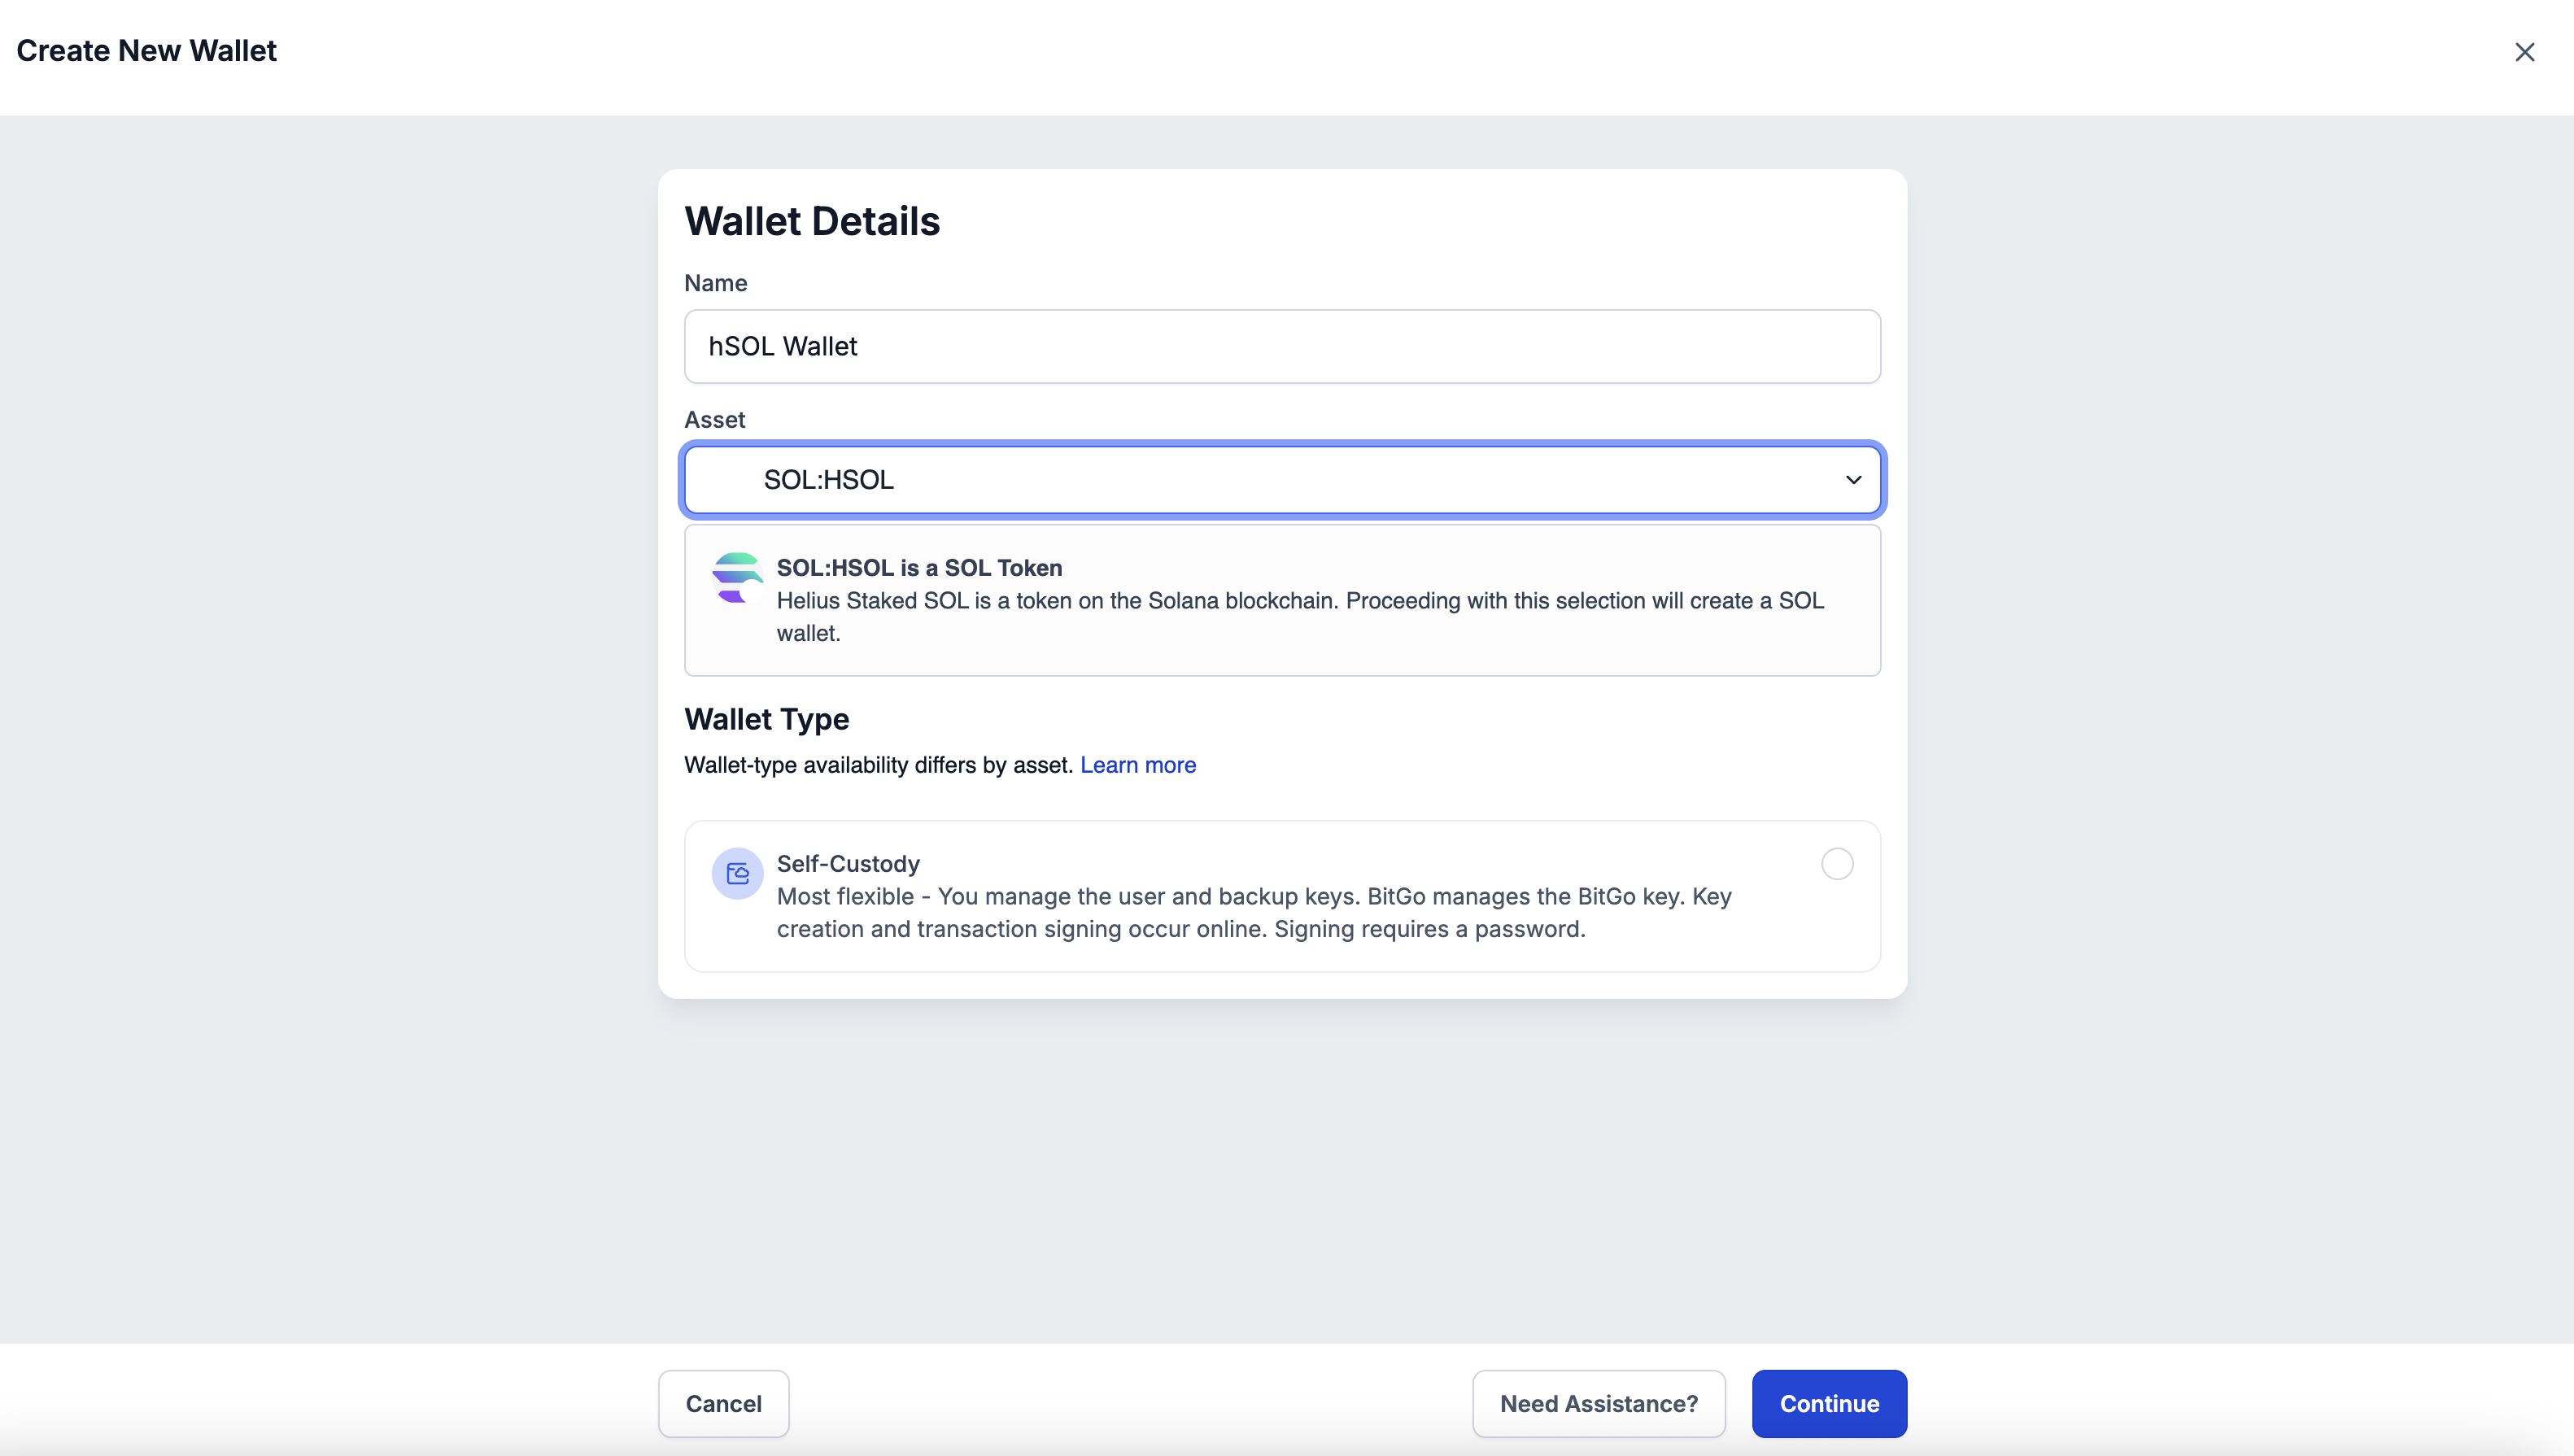Click Need Assistance? for help
The height and width of the screenshot is (1456, 2574).
1598,1403
